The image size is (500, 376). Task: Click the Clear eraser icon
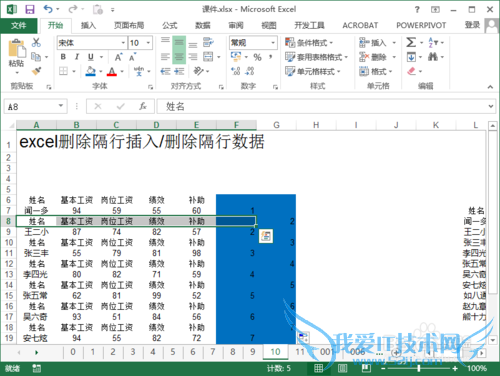click(x=411, y=71)
